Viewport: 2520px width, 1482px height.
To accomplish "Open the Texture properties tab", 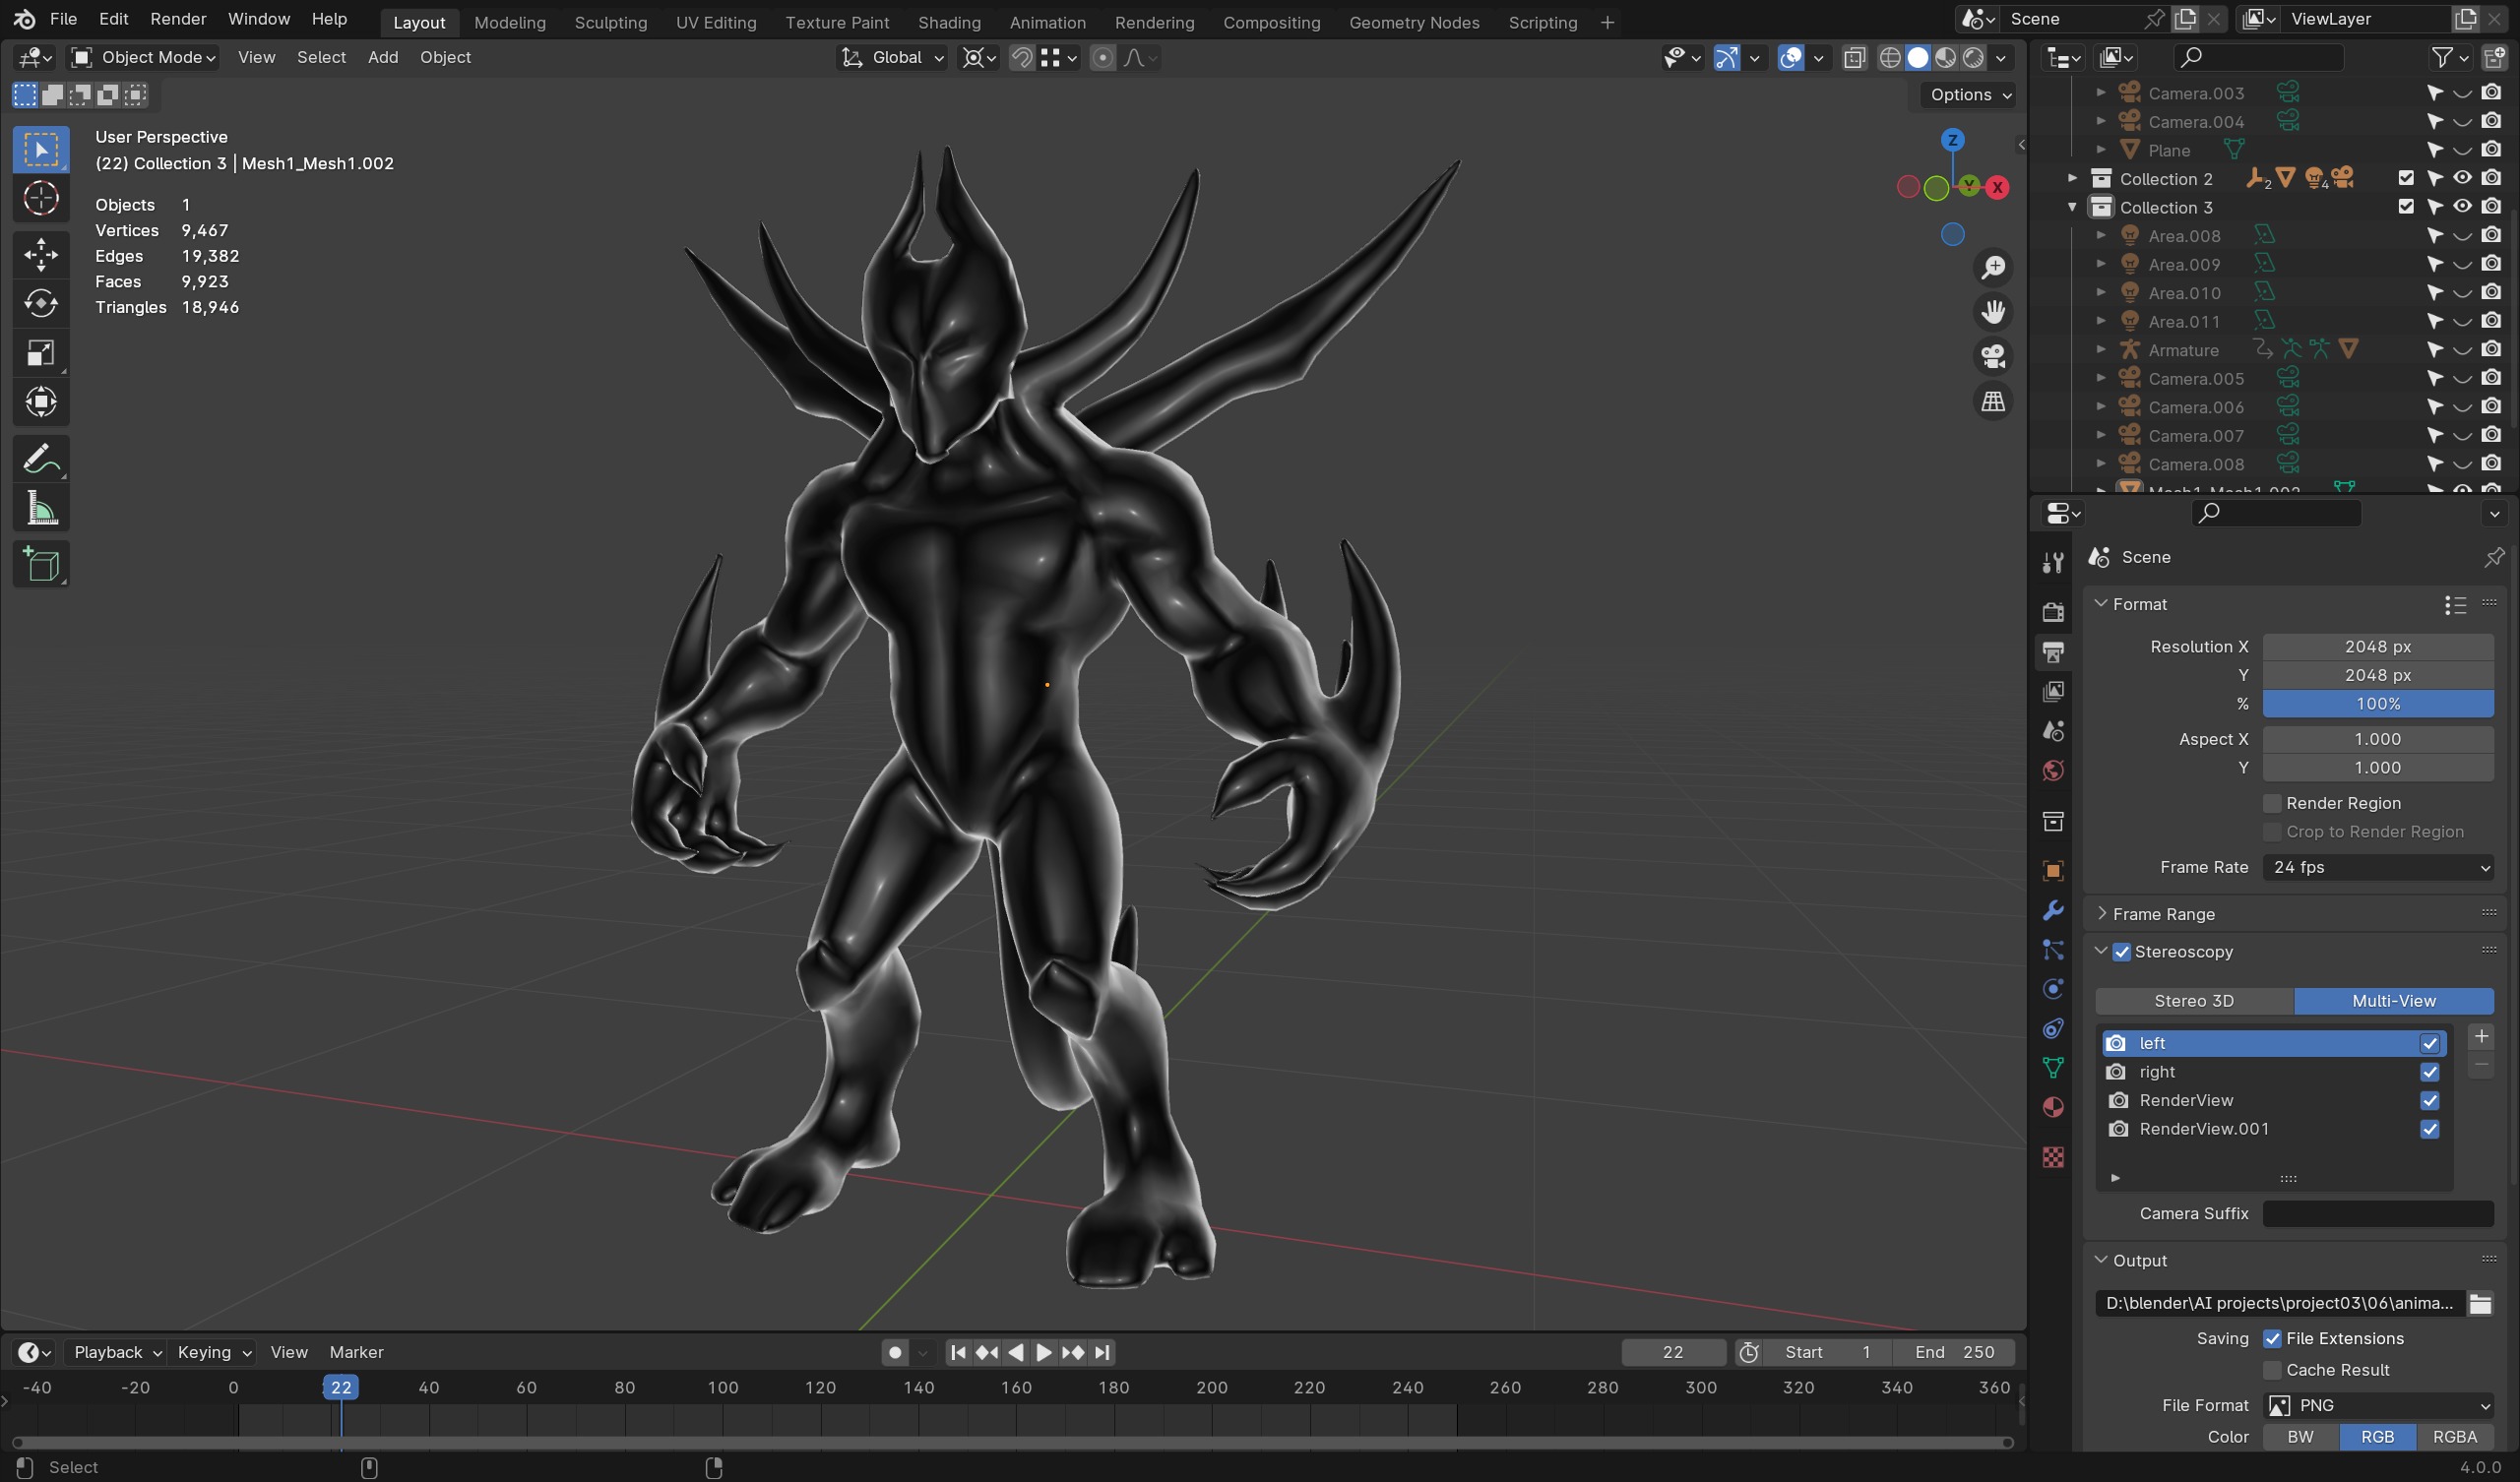I will [2053, 1157].
